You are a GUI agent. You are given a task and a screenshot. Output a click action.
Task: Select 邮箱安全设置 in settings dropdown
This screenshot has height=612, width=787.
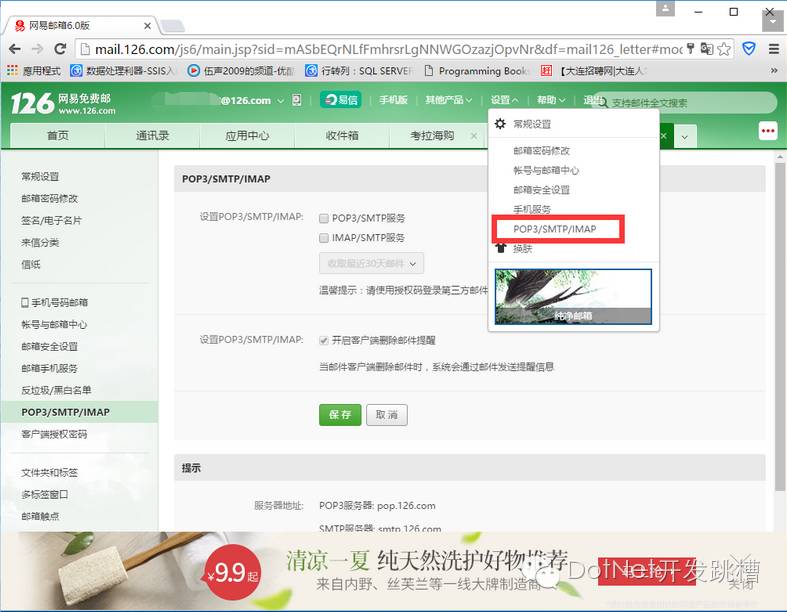[x=541, y=190]
